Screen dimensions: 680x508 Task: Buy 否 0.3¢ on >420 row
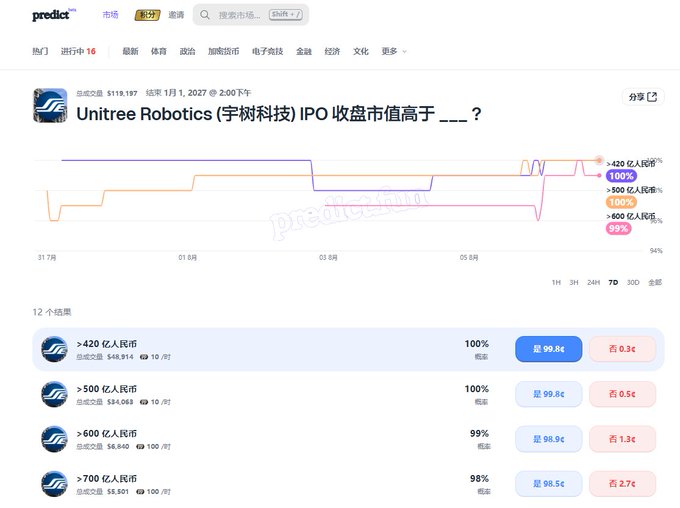pyautogui.click(x=622, y=349)
